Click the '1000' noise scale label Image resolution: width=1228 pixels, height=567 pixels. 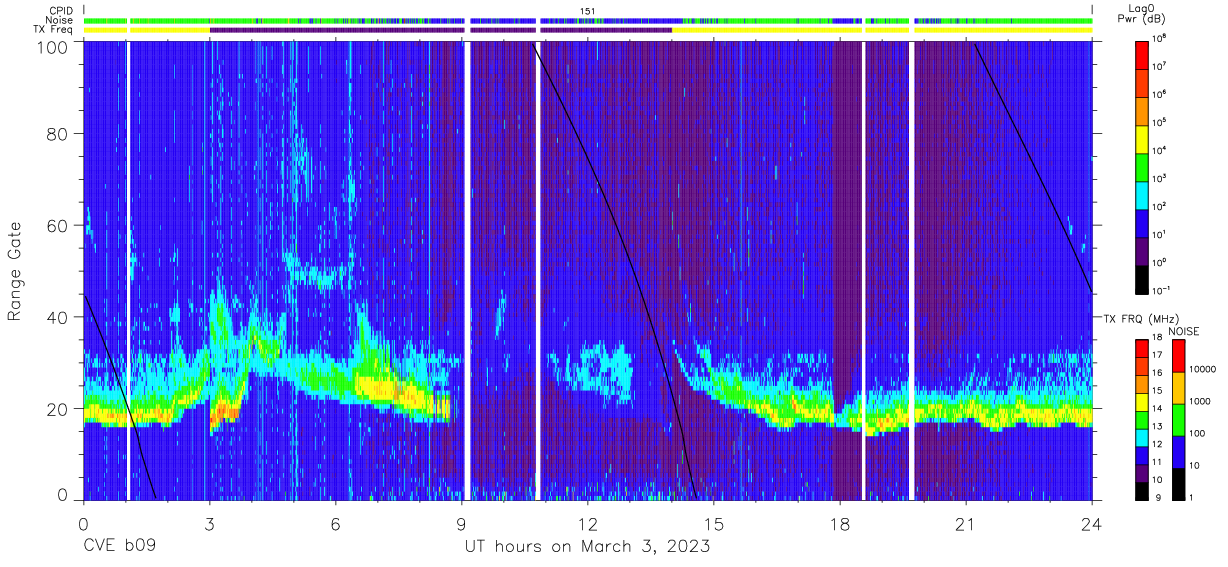click(x=1201, y=401)
